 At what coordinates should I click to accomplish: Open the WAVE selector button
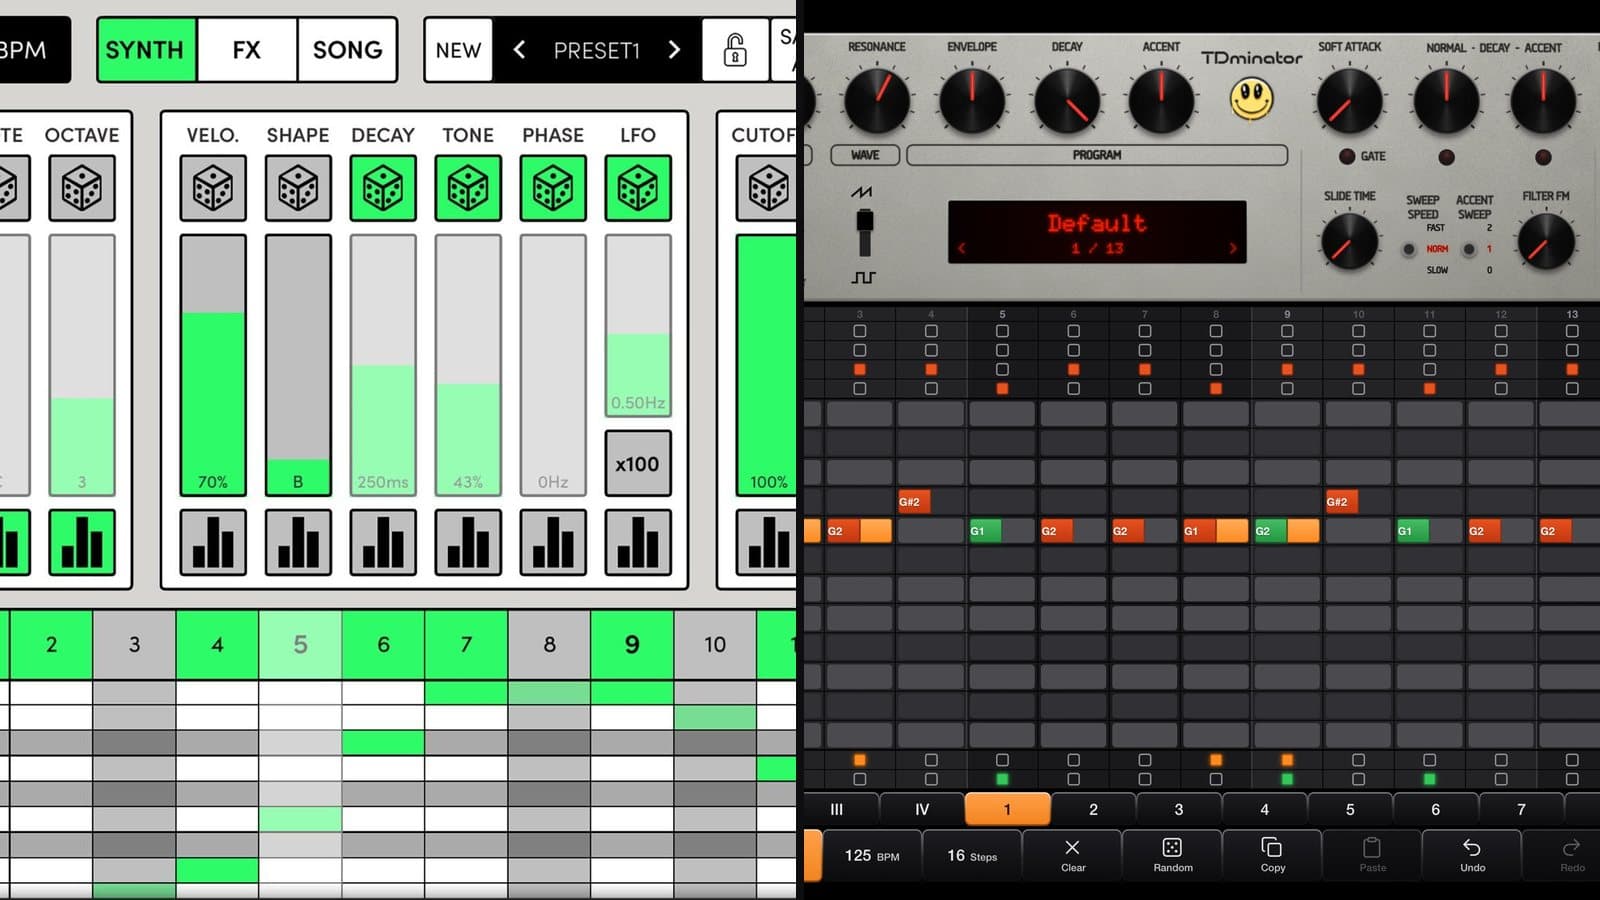[865, 155]
